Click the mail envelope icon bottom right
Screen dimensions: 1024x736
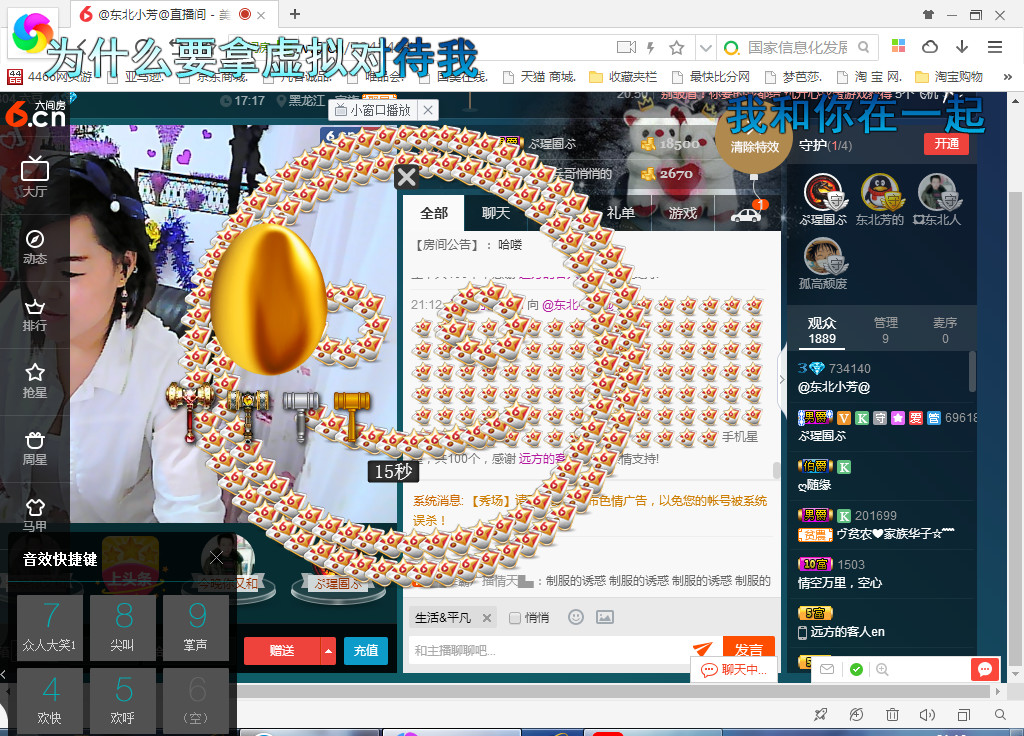click(827, 669)
